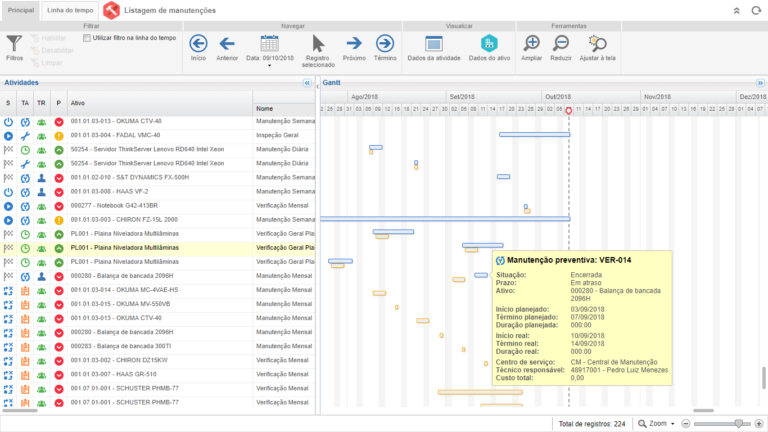Viewport: 768px width, 432px height.
Task: Go to Término of timeline
Action: click(385, 47)
